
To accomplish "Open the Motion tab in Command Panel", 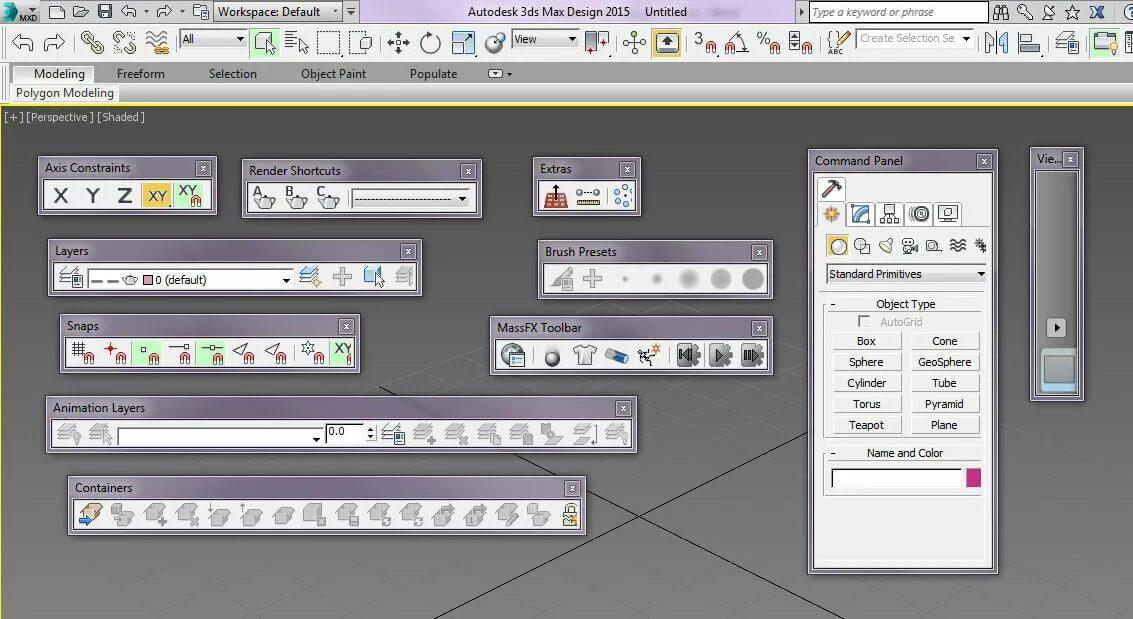I will (x=919, y=214).
